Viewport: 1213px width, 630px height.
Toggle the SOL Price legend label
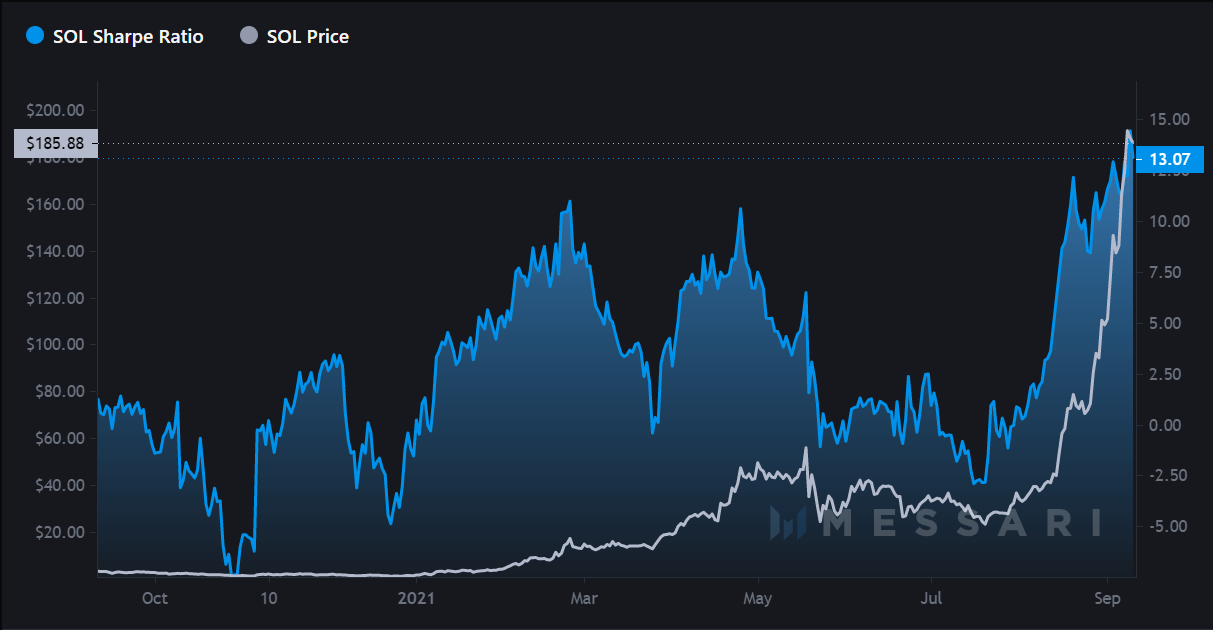(308, 37)
